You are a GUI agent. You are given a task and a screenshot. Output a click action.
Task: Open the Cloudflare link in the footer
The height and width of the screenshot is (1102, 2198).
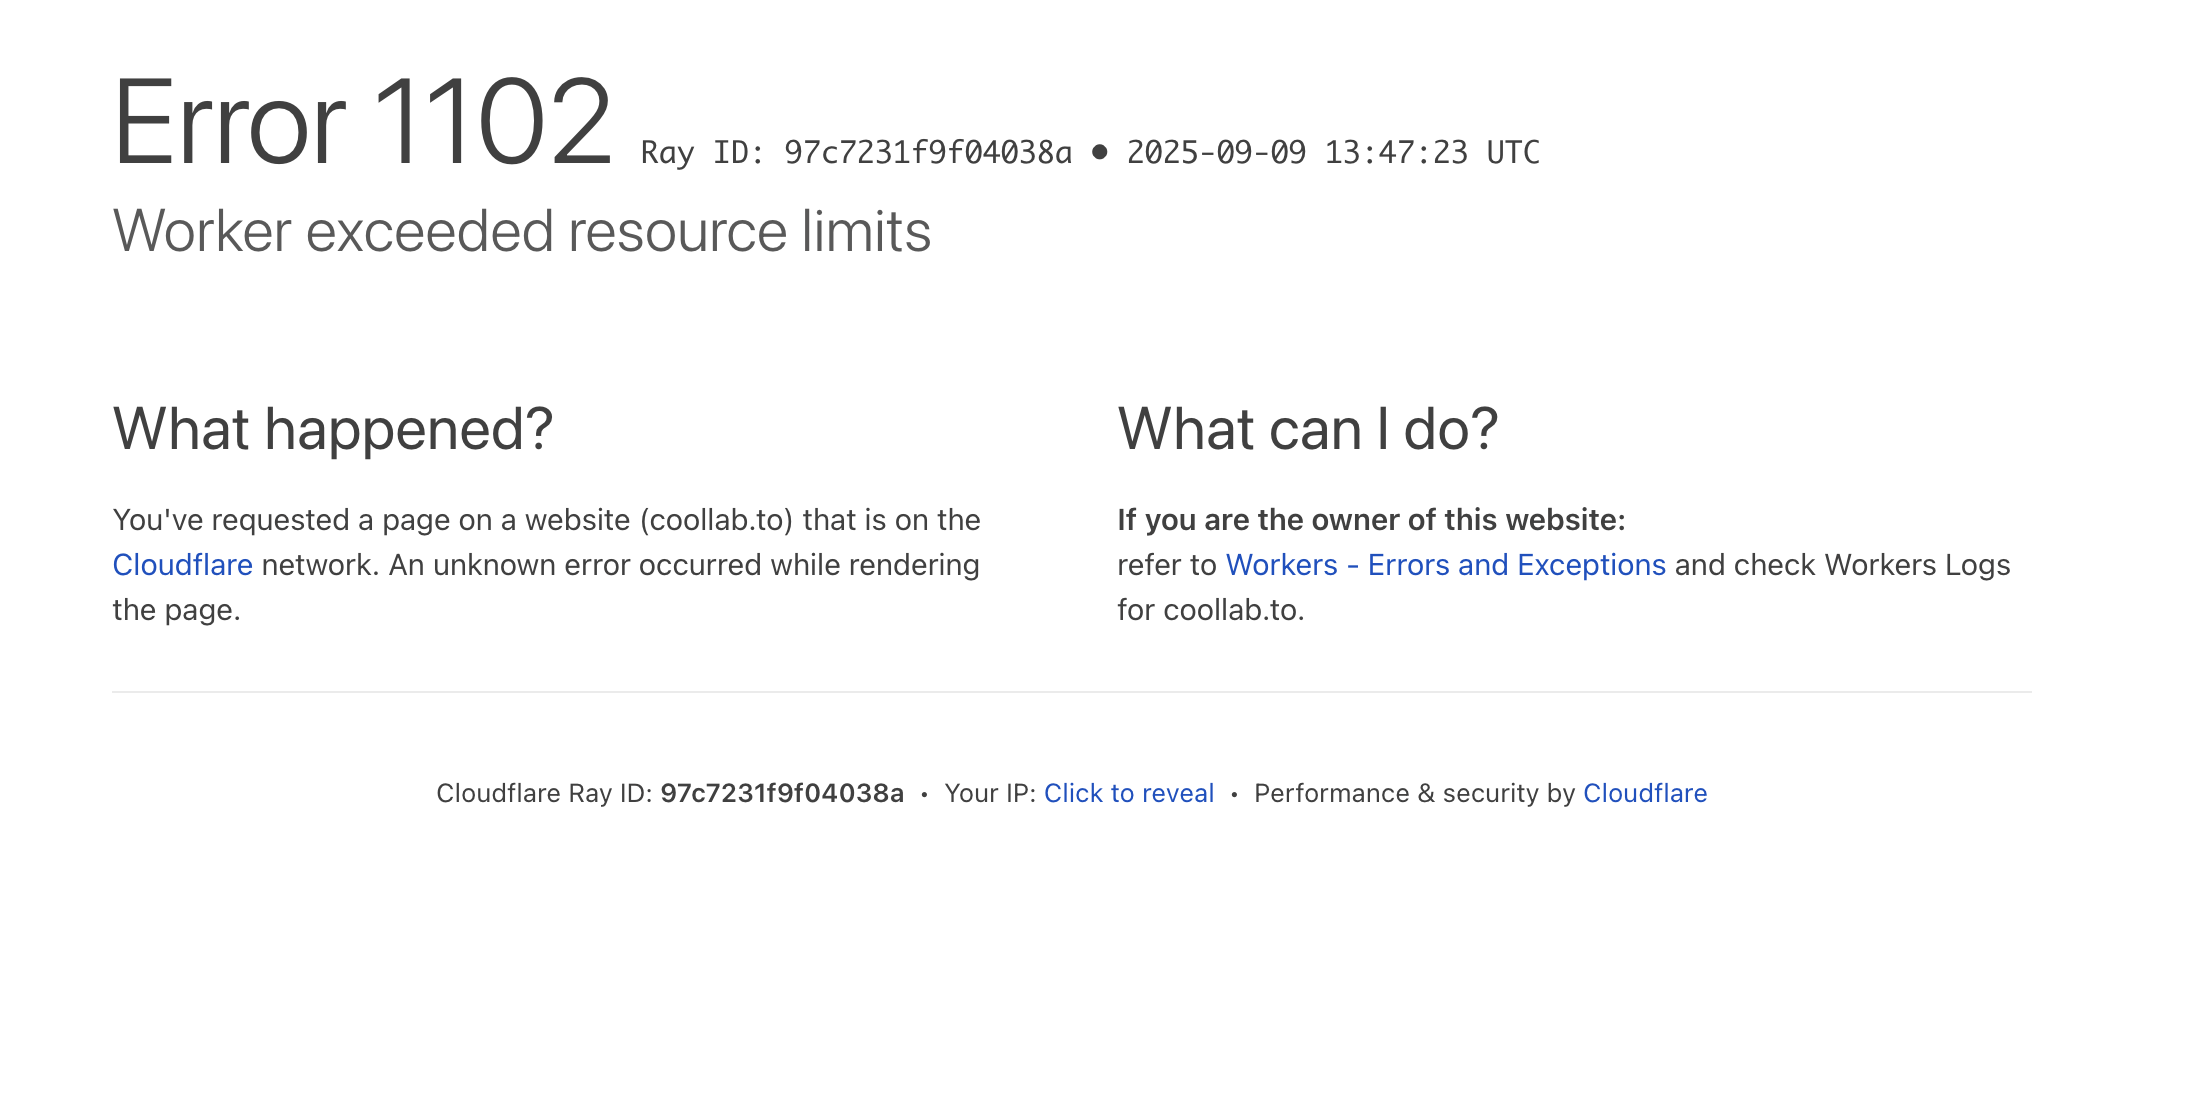pos(1644,793)
